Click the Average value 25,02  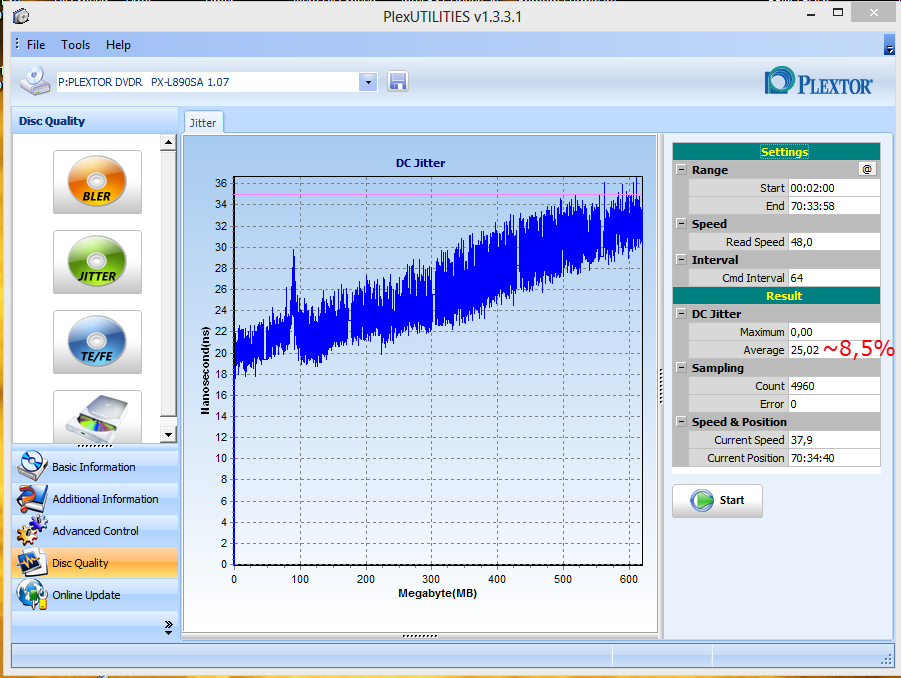[x=804, y=350]
